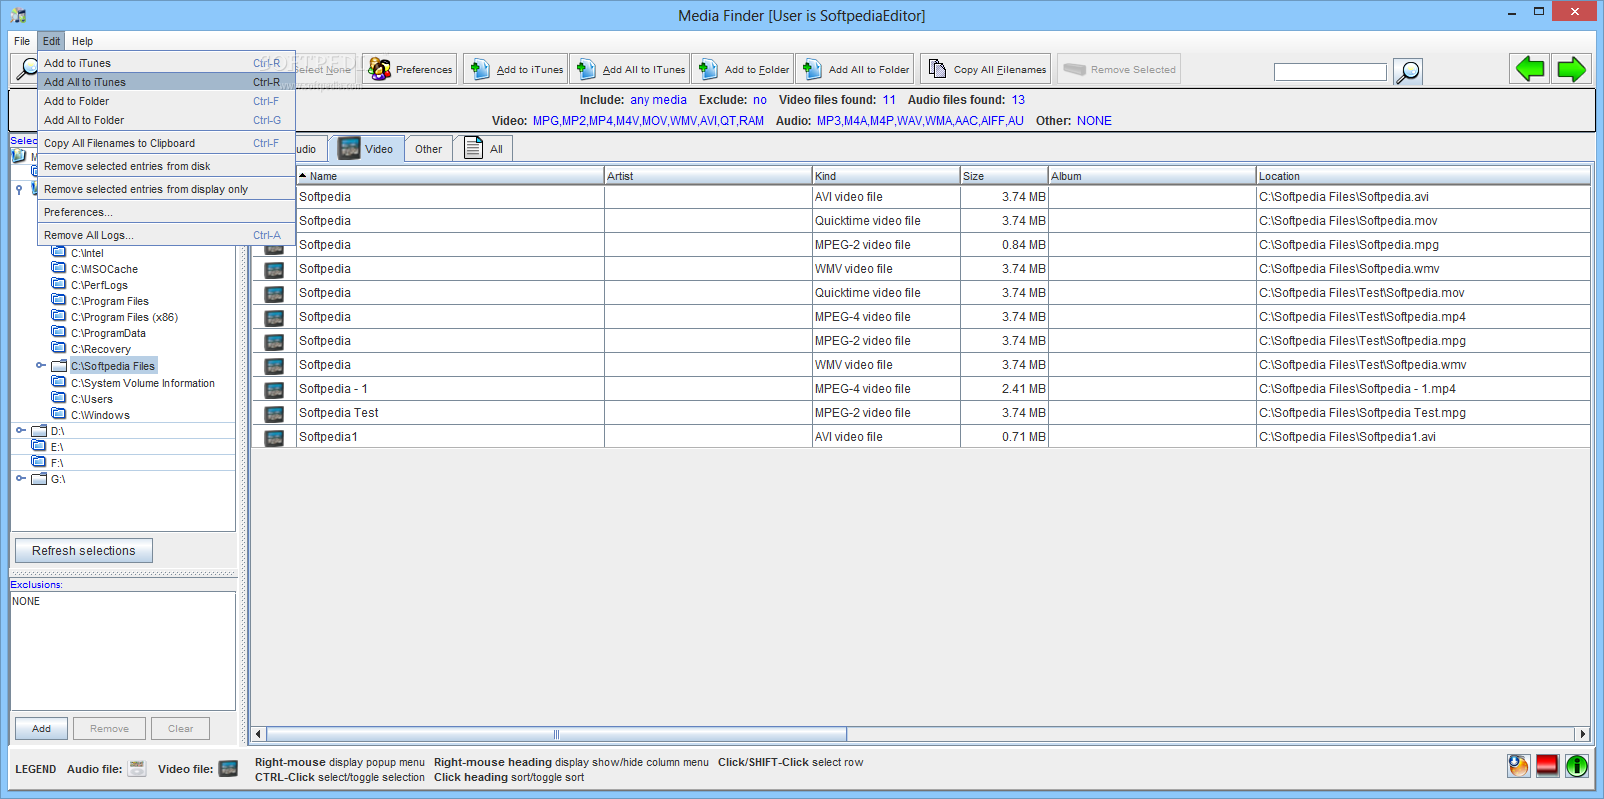
Task: Click the green left arrow button
Action: pos(1530,69)
